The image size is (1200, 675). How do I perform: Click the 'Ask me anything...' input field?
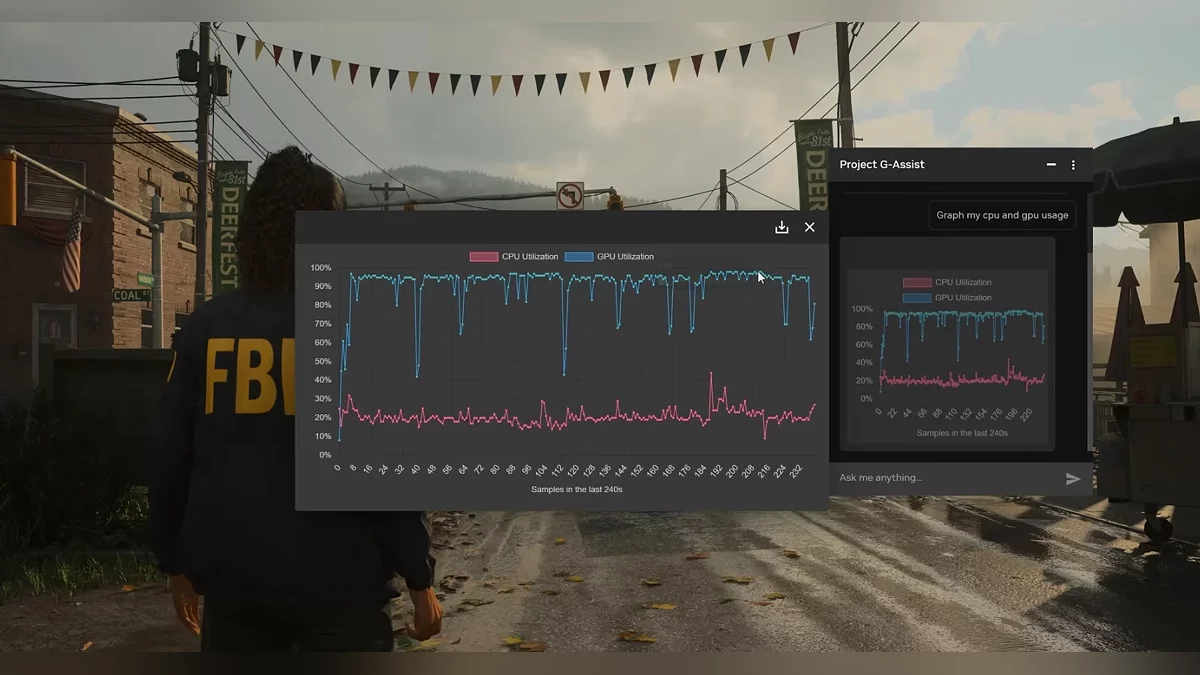tap(945, 478)
